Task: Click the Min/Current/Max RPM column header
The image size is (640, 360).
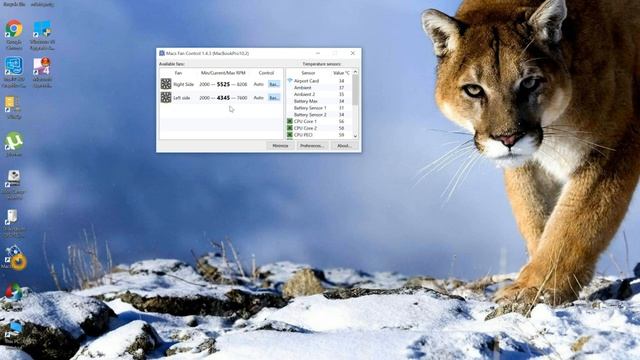Action: click(x=223, y=73)
